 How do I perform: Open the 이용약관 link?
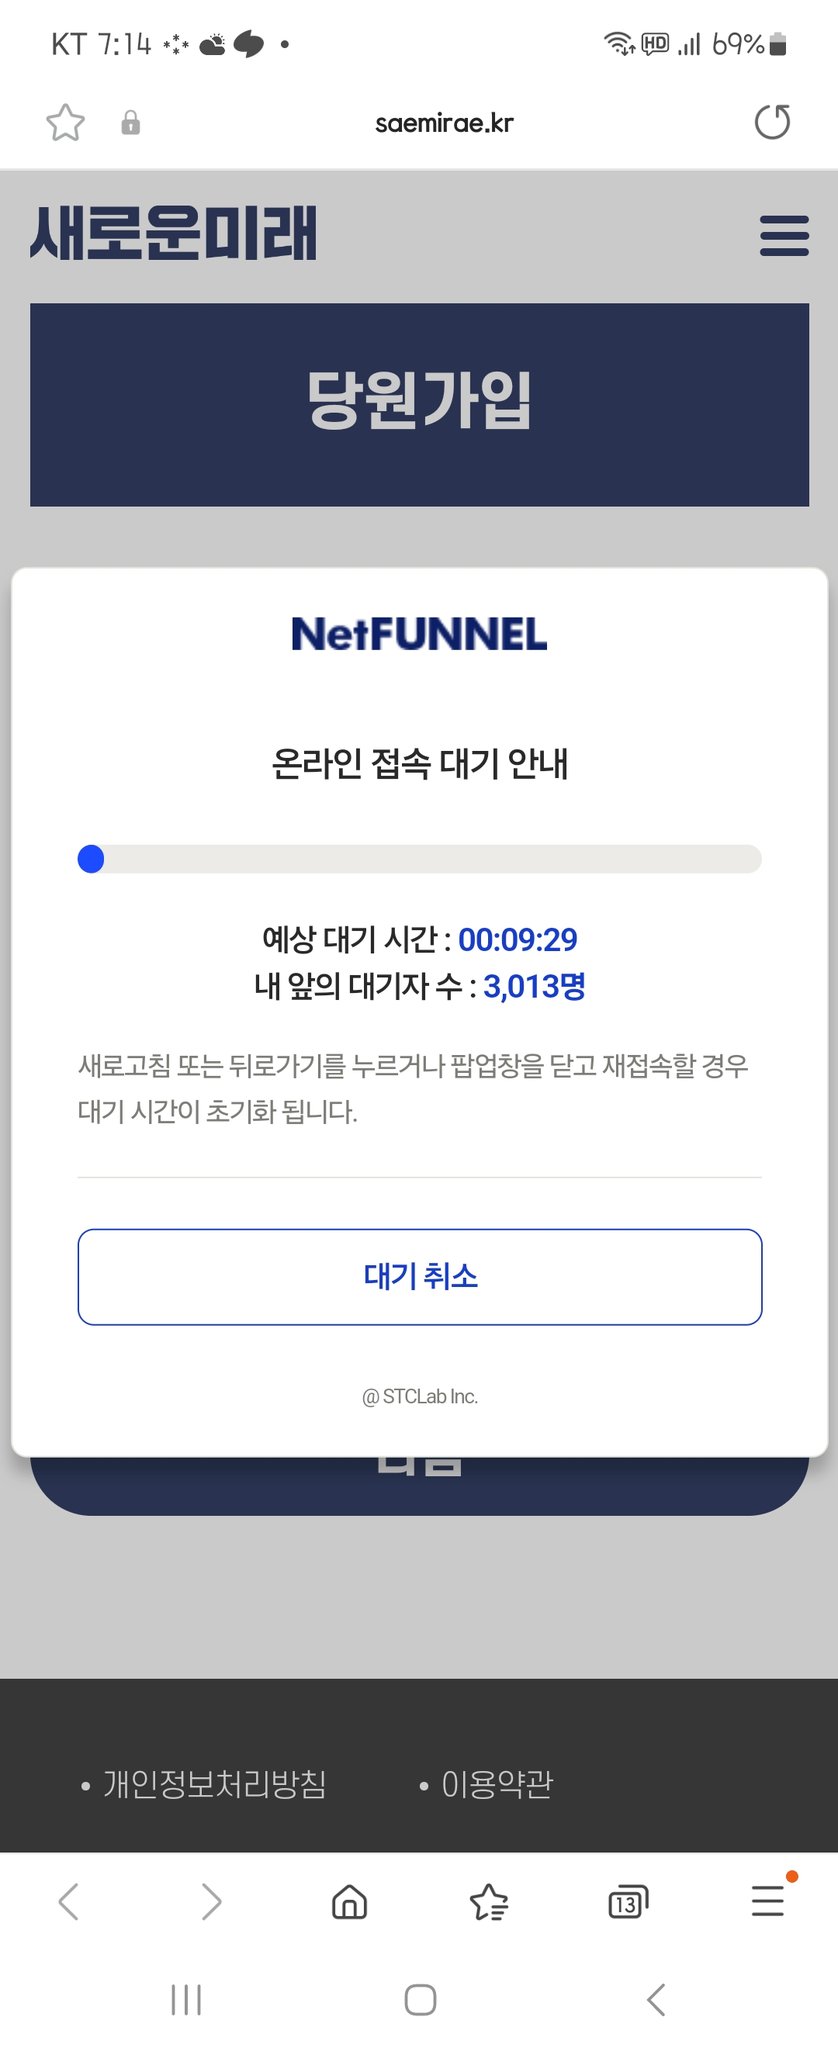(x=496, y=1784)
